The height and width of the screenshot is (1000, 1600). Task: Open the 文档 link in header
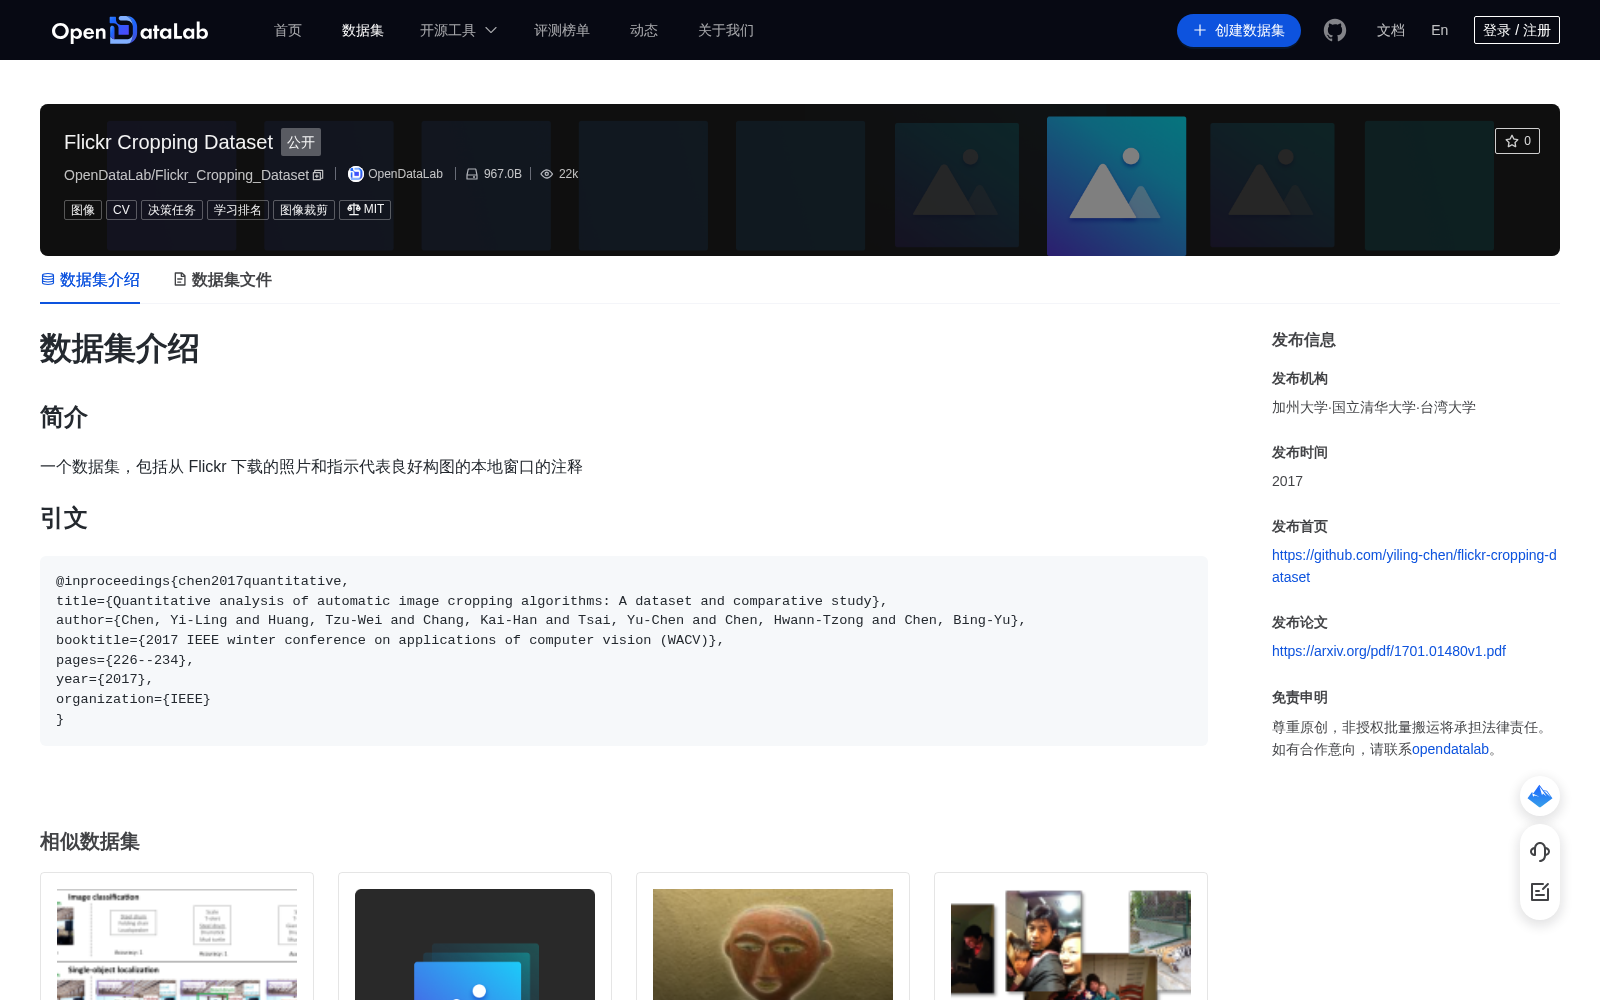click(x=1391, y=30)
